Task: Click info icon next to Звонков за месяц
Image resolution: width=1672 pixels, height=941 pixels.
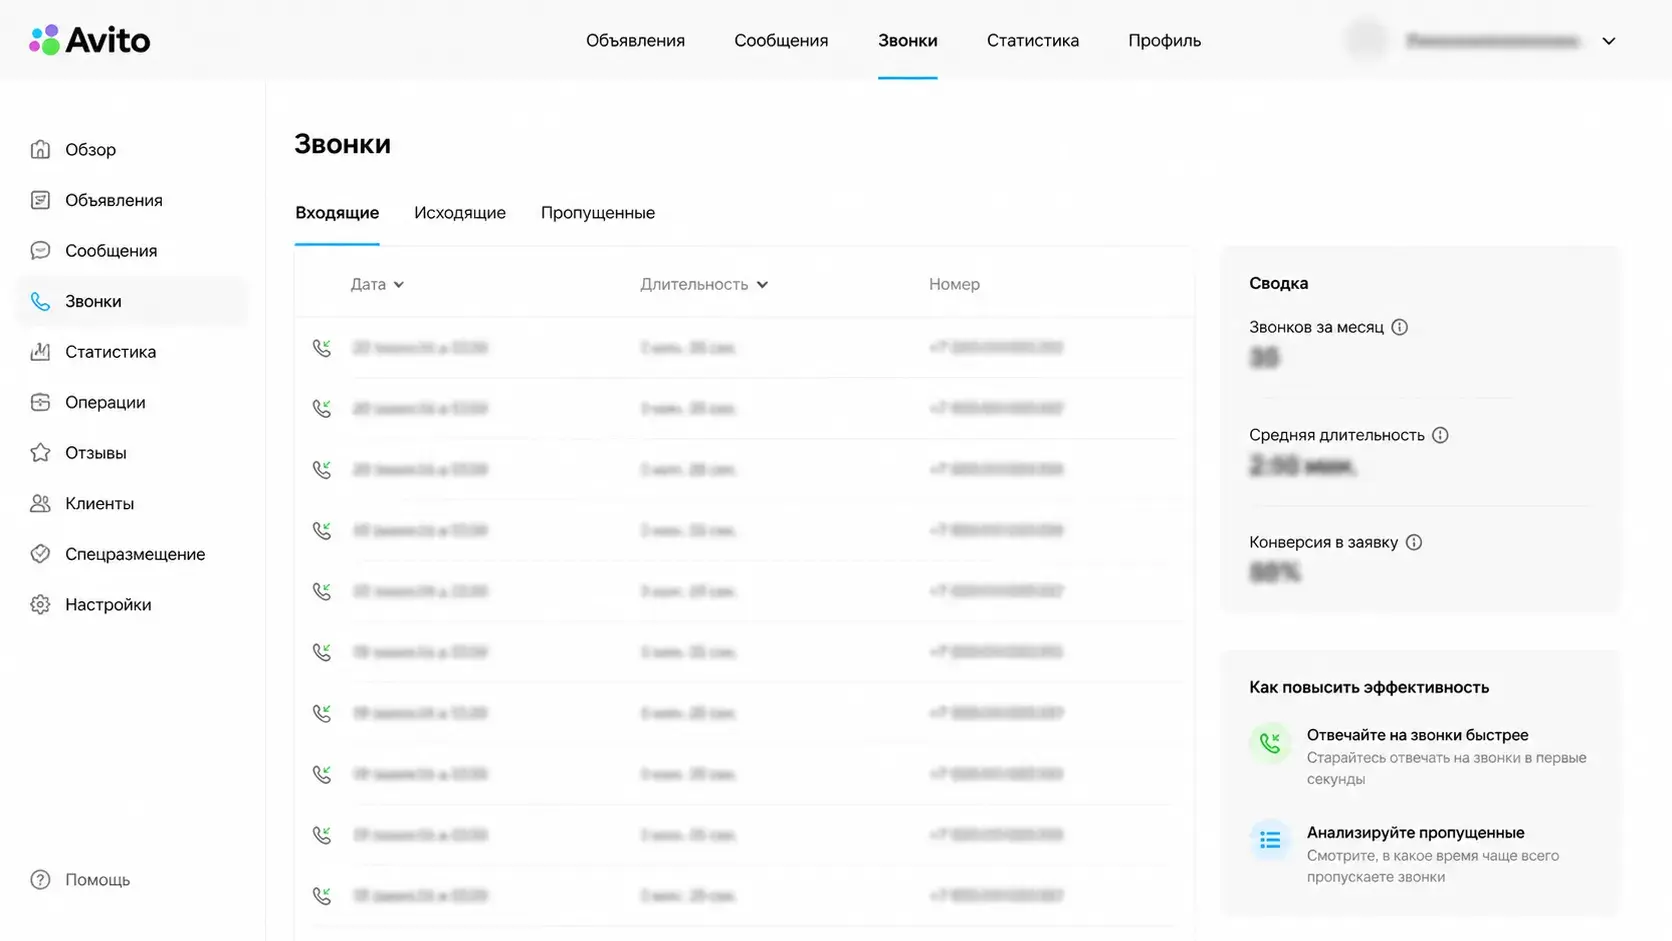Action: [1400, 327]
